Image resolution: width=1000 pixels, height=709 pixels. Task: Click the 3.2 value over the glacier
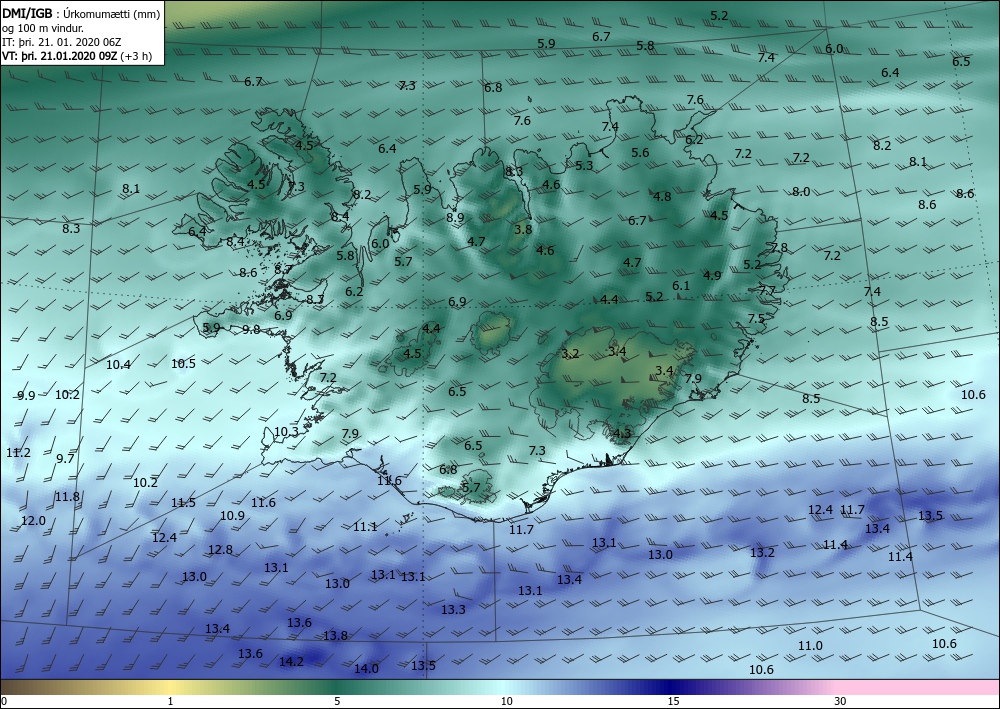(x=570, y=353)
